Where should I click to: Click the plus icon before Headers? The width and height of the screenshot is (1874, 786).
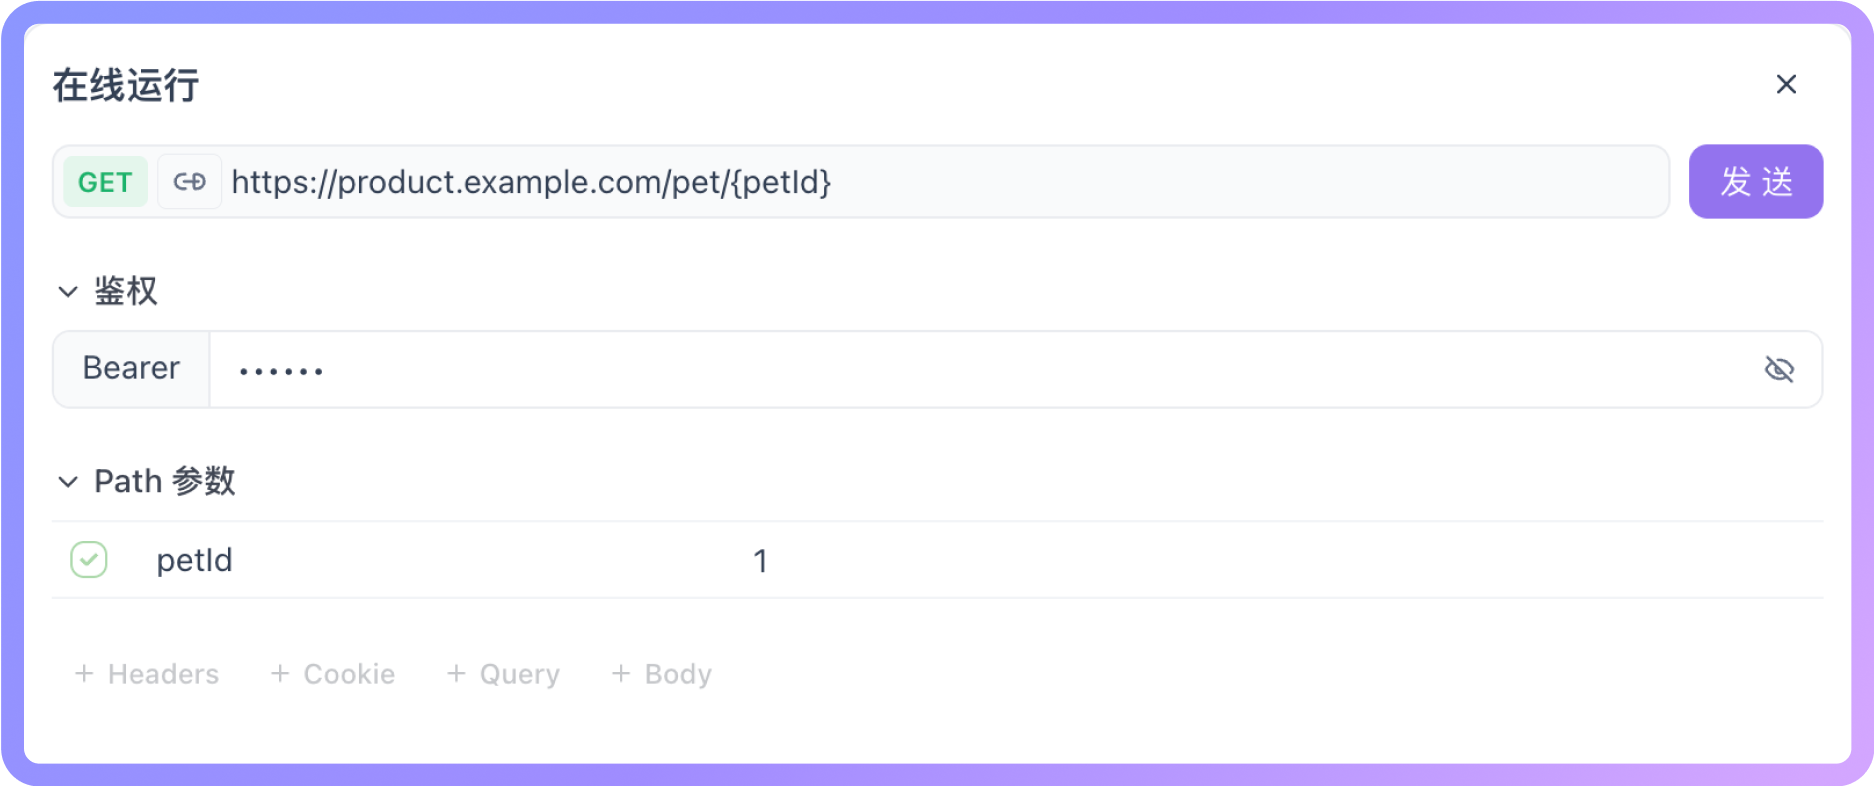[84, 673]
